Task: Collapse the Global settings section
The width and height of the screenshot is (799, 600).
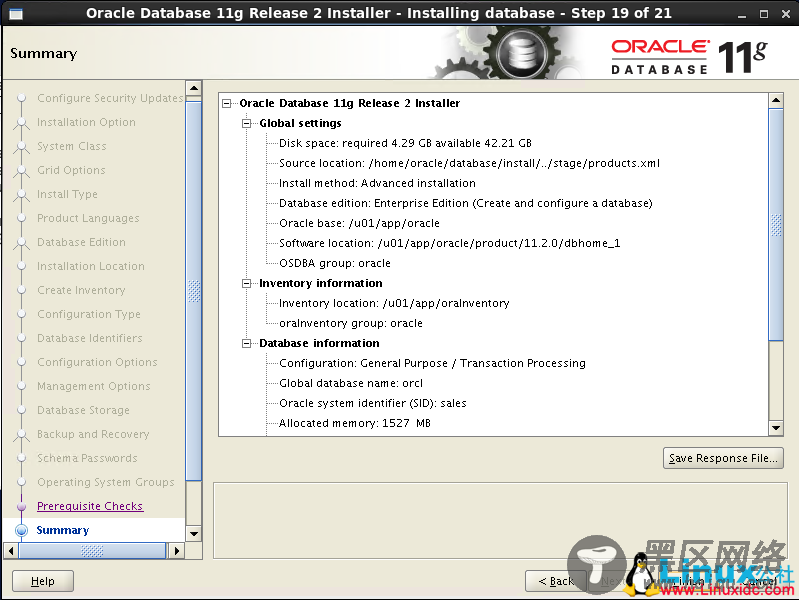Action: click(x=247, y=123)
